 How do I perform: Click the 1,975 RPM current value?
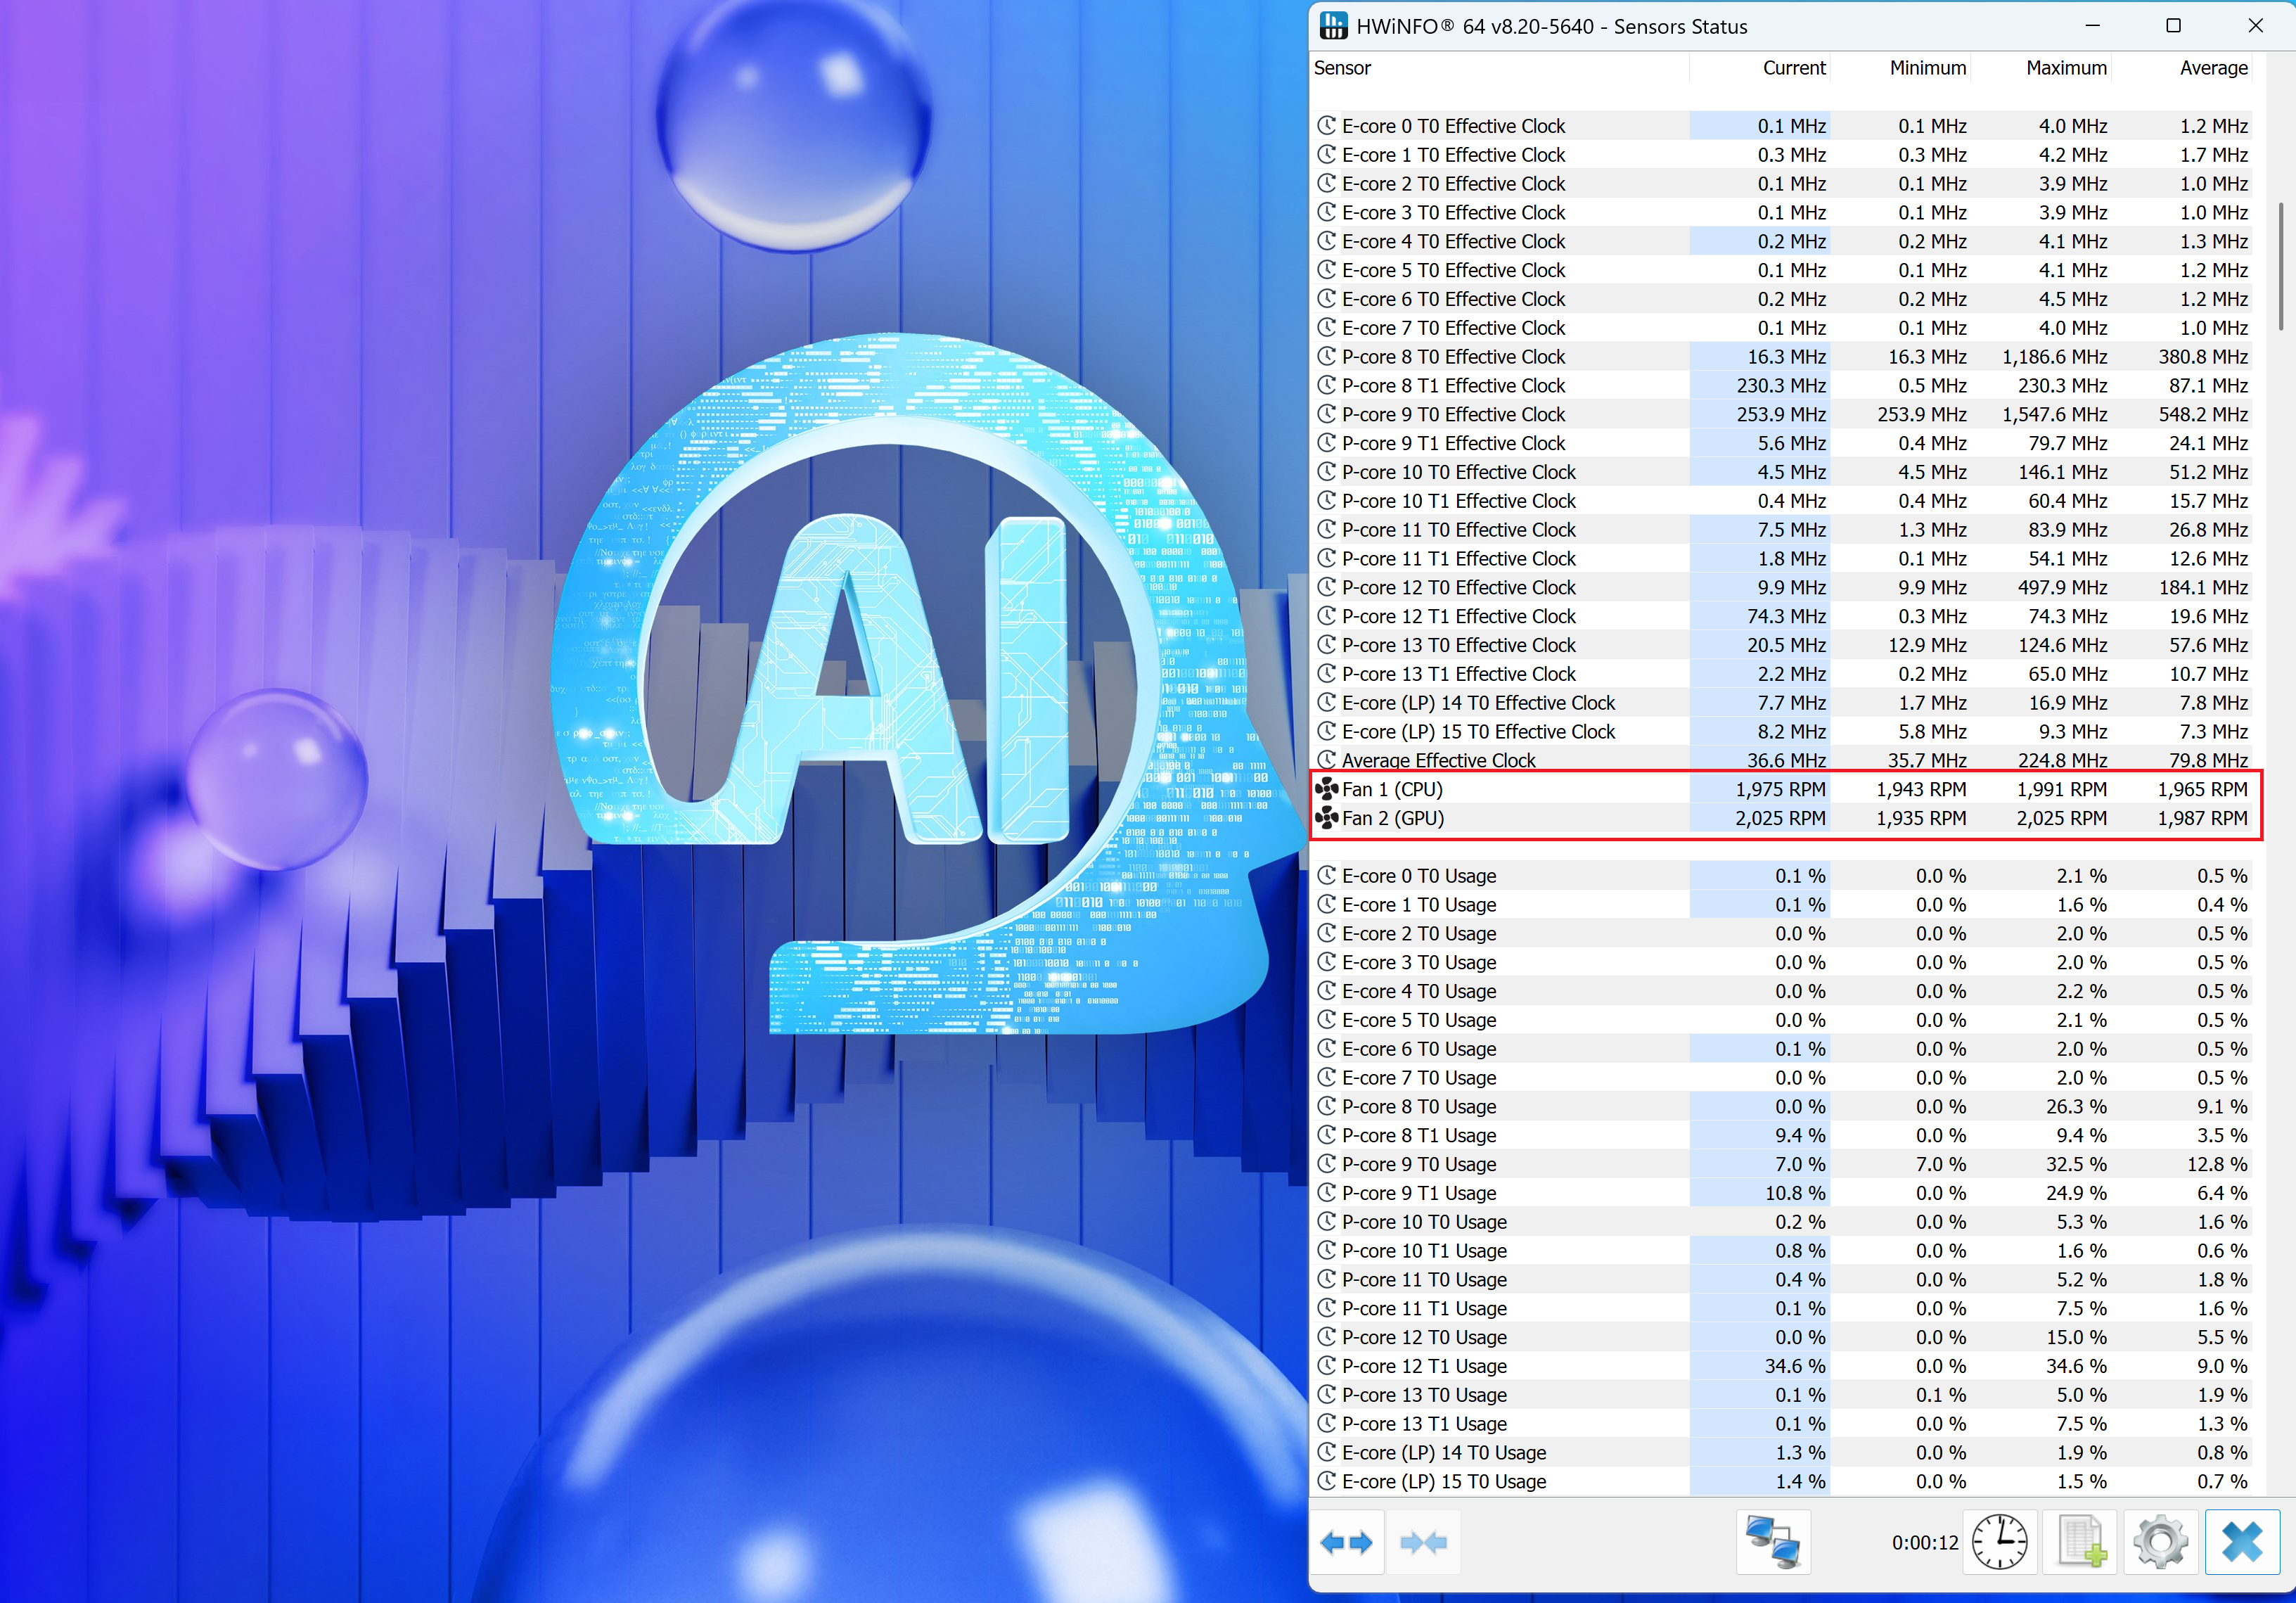[x=1780, y=789]
